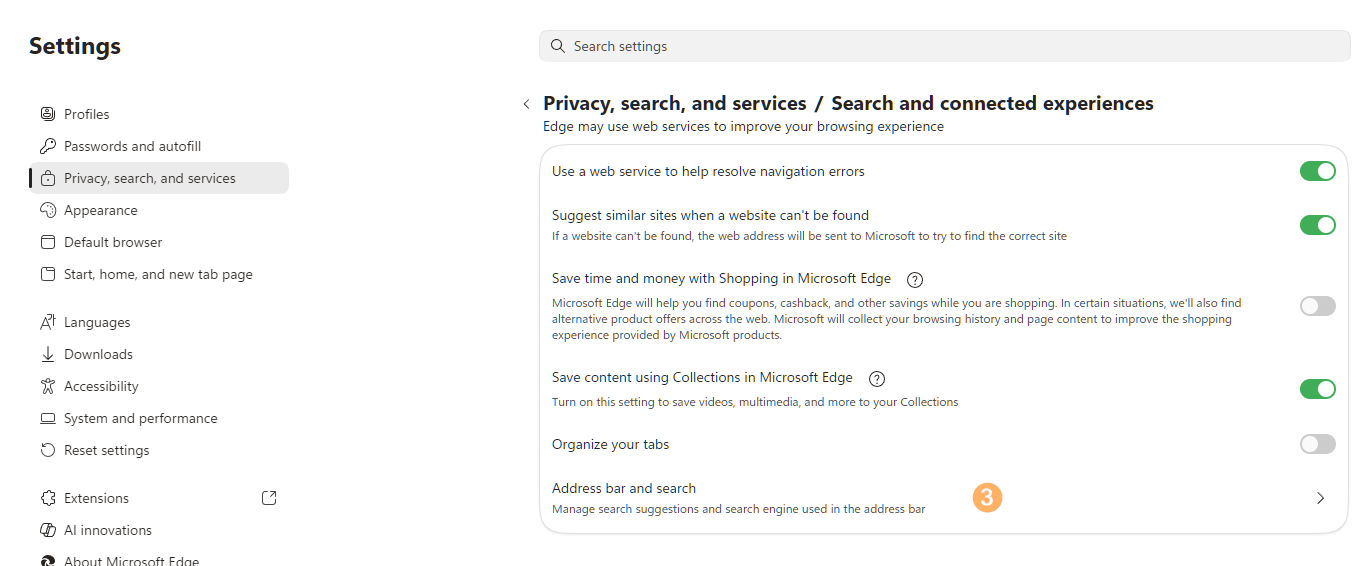This screenshot has height=566, width=1360.
Task: Click the About Microsoft Edge logo icon
Action: 47,561
